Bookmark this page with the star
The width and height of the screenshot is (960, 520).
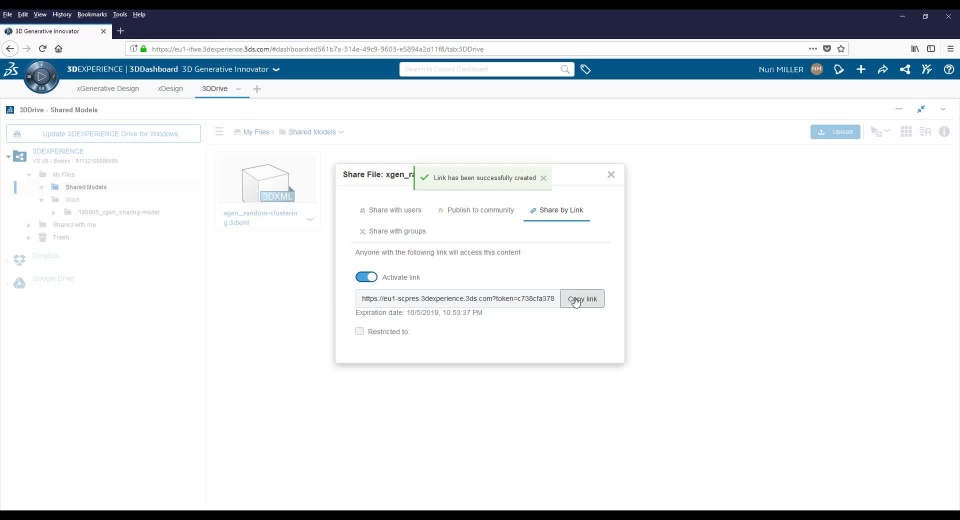coord(841,48)
